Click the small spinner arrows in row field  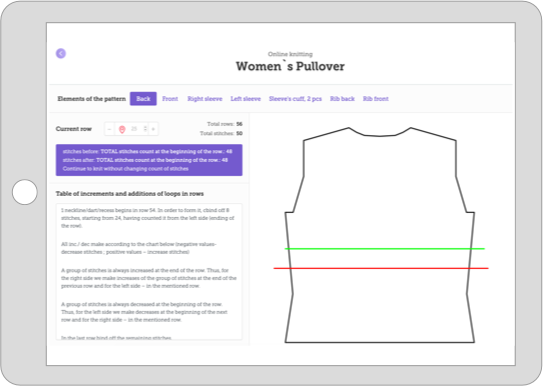click(145, 129)
